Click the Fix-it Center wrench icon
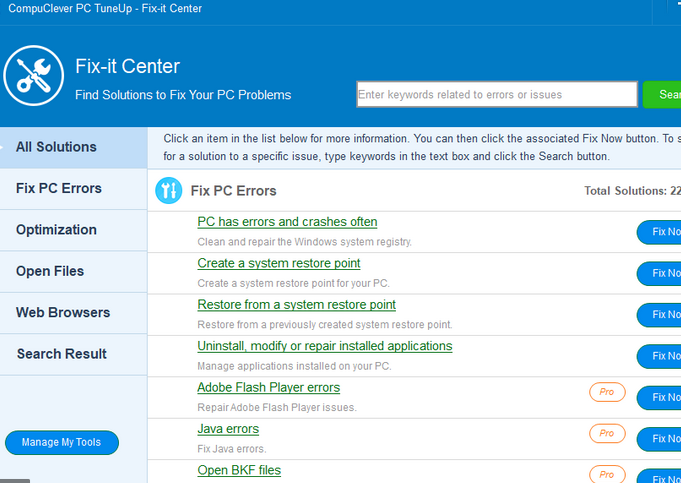Screen dimensions: 681x483 [34, 78]
